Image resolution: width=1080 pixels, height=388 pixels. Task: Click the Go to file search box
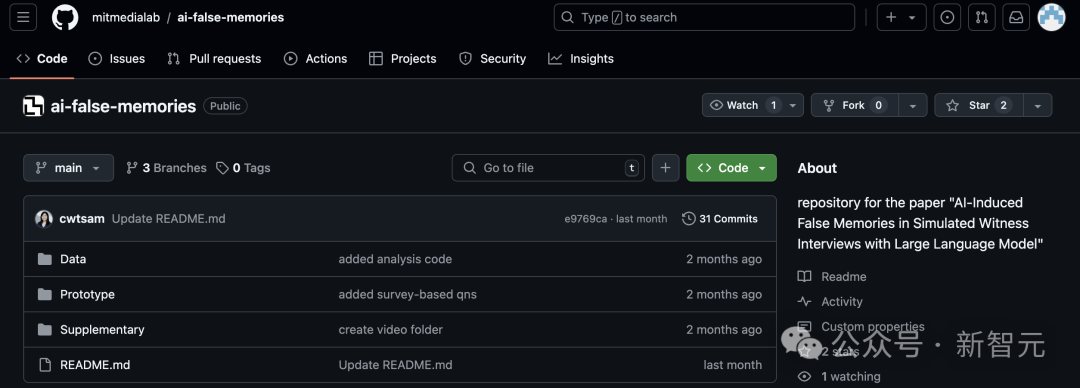click(548, 167)
